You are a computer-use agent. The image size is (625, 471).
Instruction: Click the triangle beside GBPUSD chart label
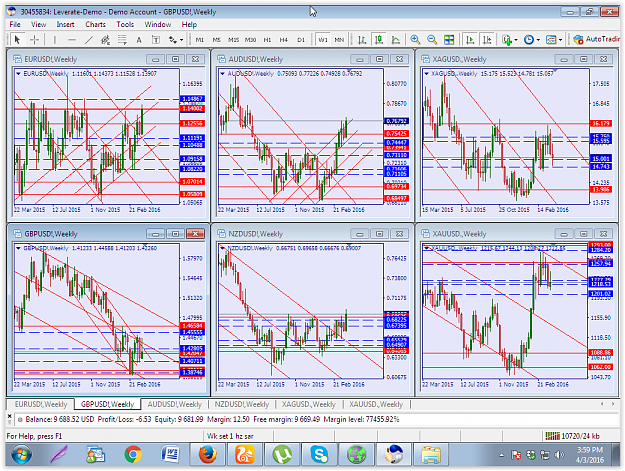coord(18,248)
